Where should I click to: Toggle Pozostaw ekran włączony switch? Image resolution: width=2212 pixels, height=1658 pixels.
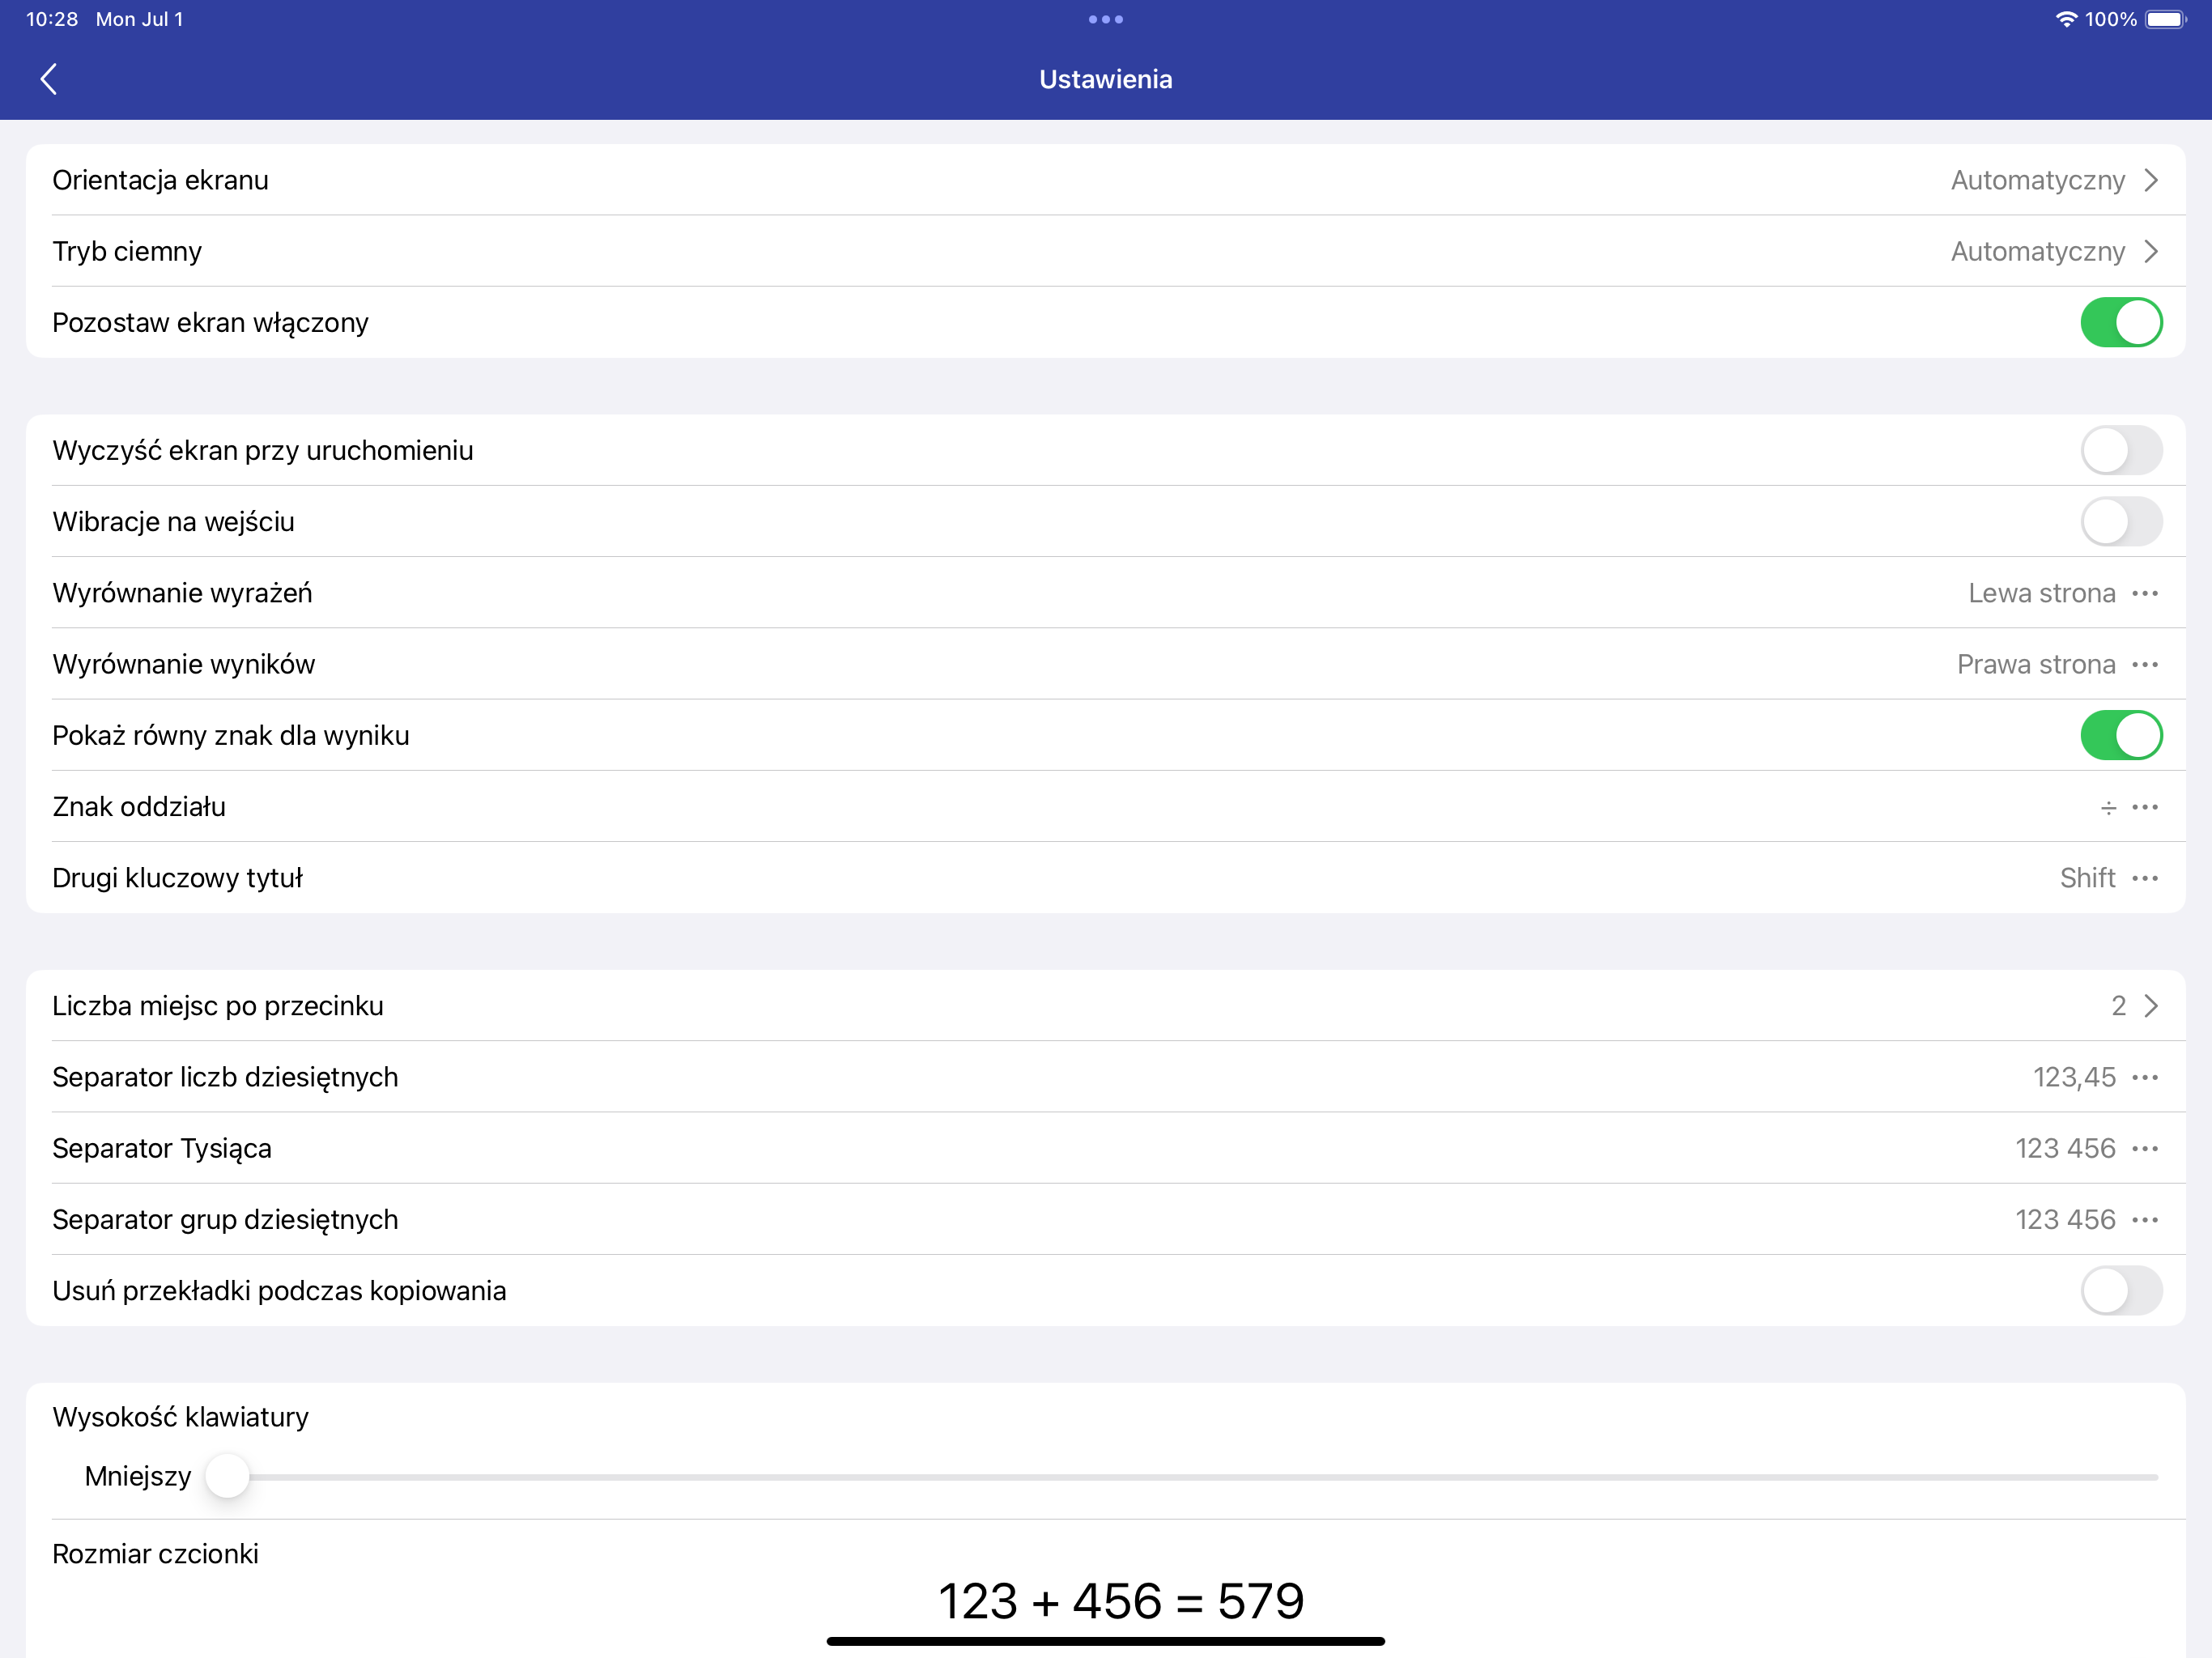click(2121, 322)
